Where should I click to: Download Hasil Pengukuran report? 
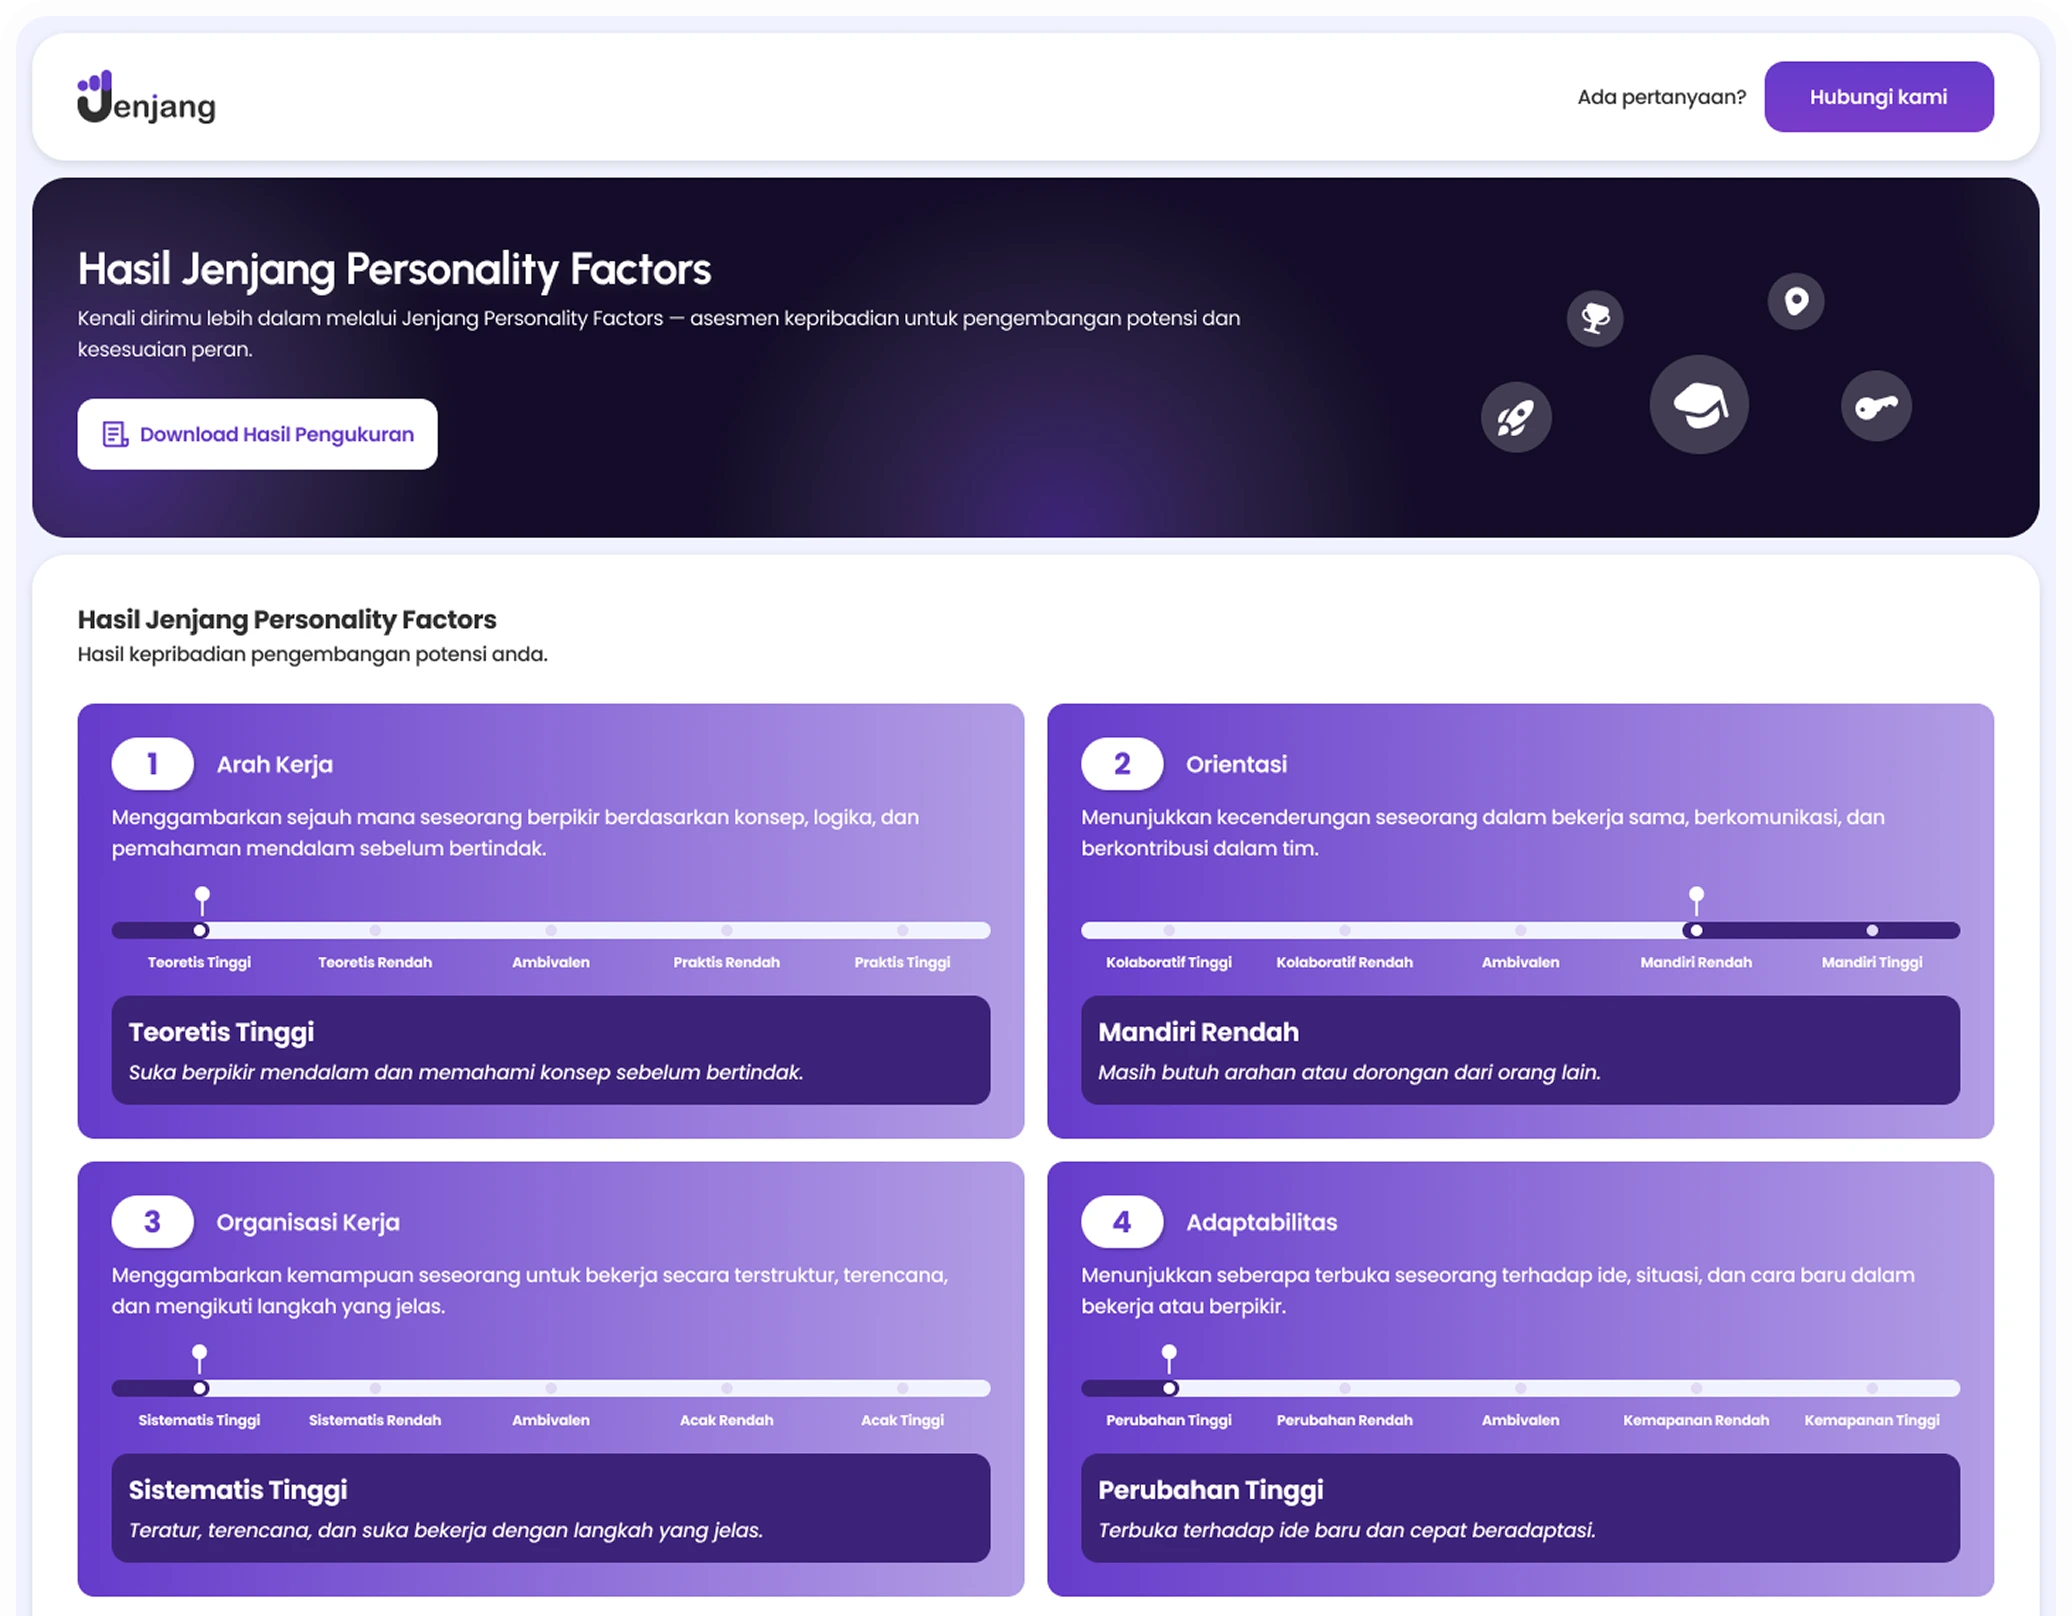point(257,434)
